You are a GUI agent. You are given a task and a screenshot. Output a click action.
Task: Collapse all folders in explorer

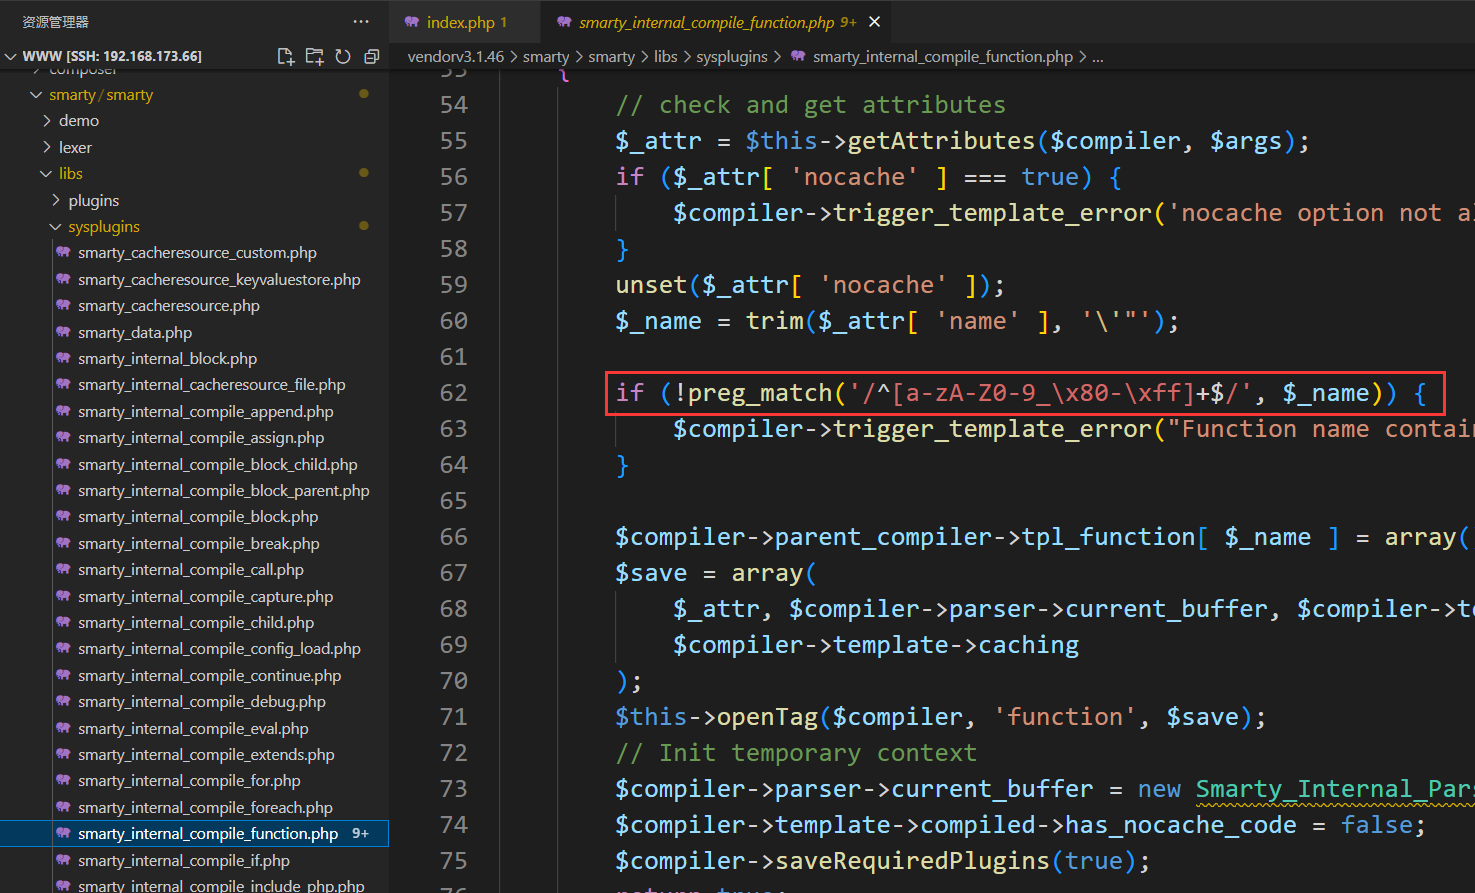pyautogui.click(x=371, y=57)
